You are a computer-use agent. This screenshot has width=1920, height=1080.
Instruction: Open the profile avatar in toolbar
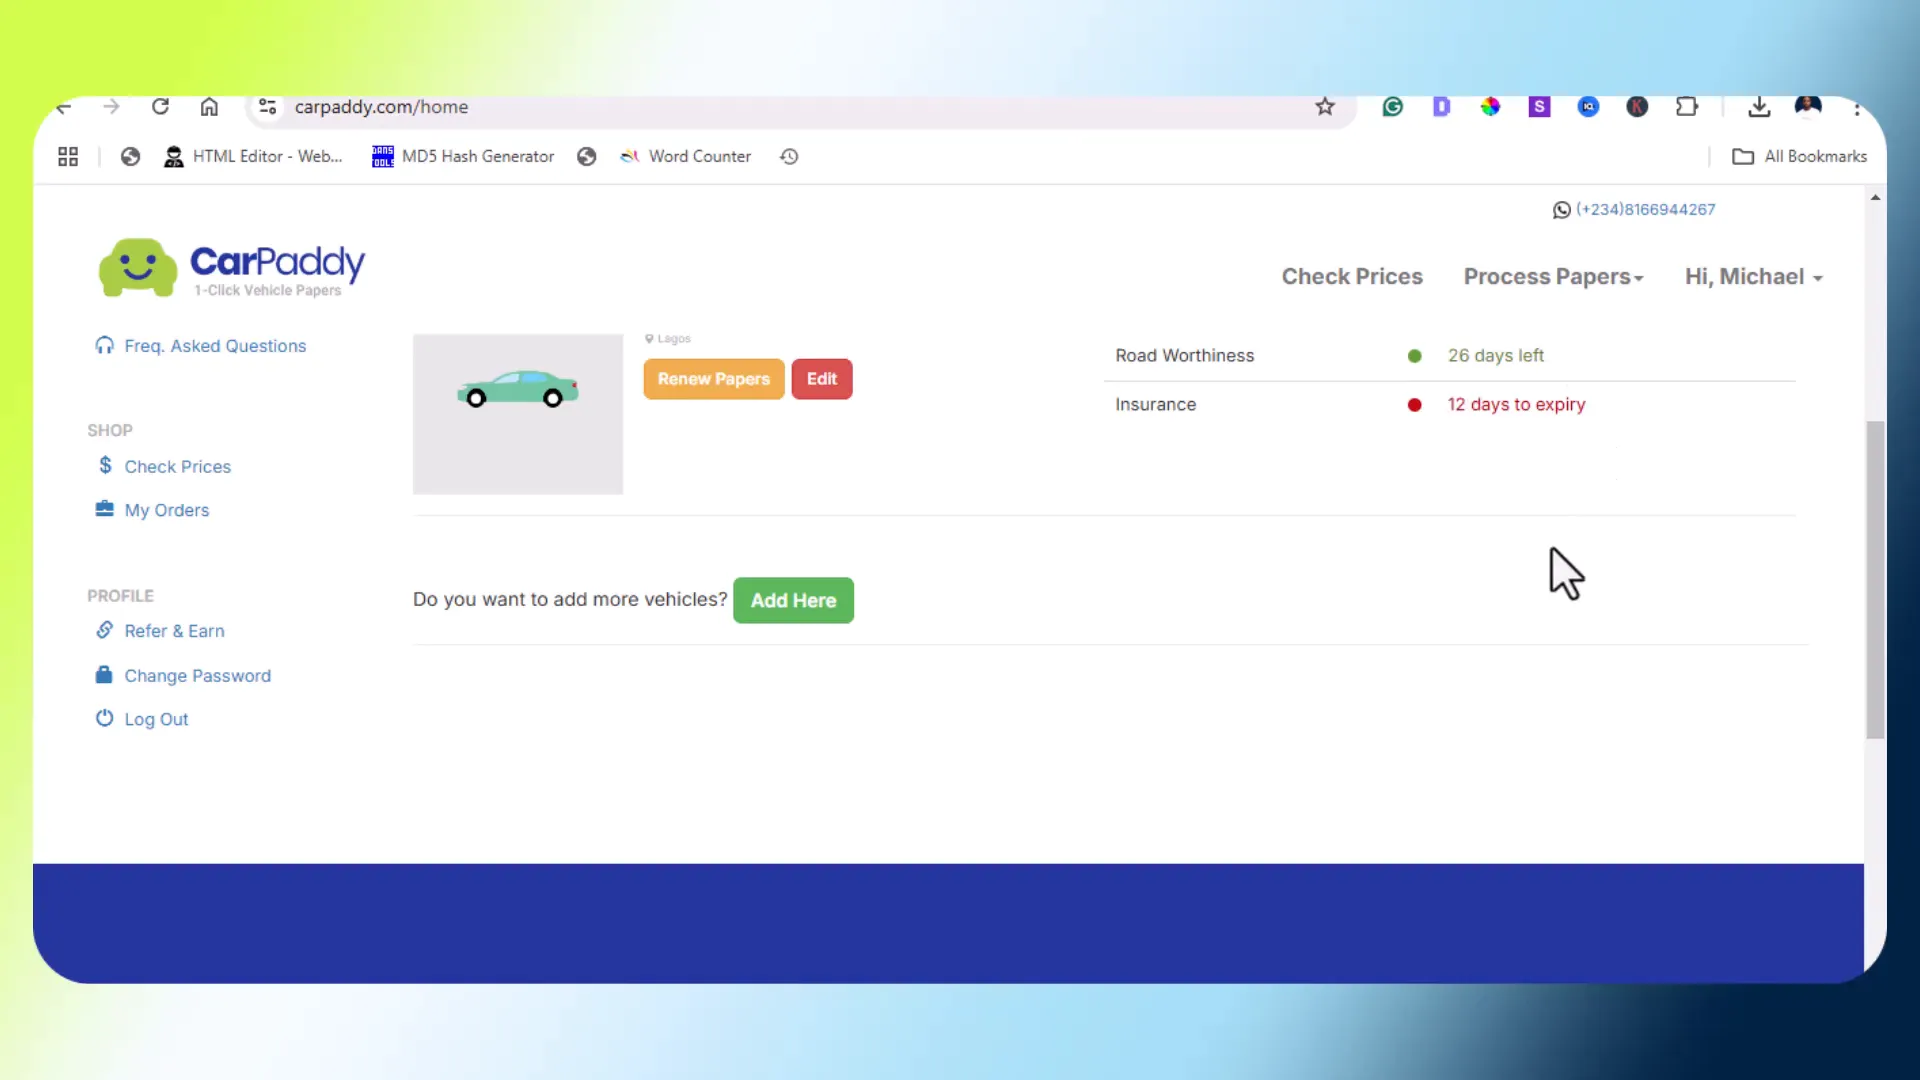pyautogui.click(x=1808, y=107)
